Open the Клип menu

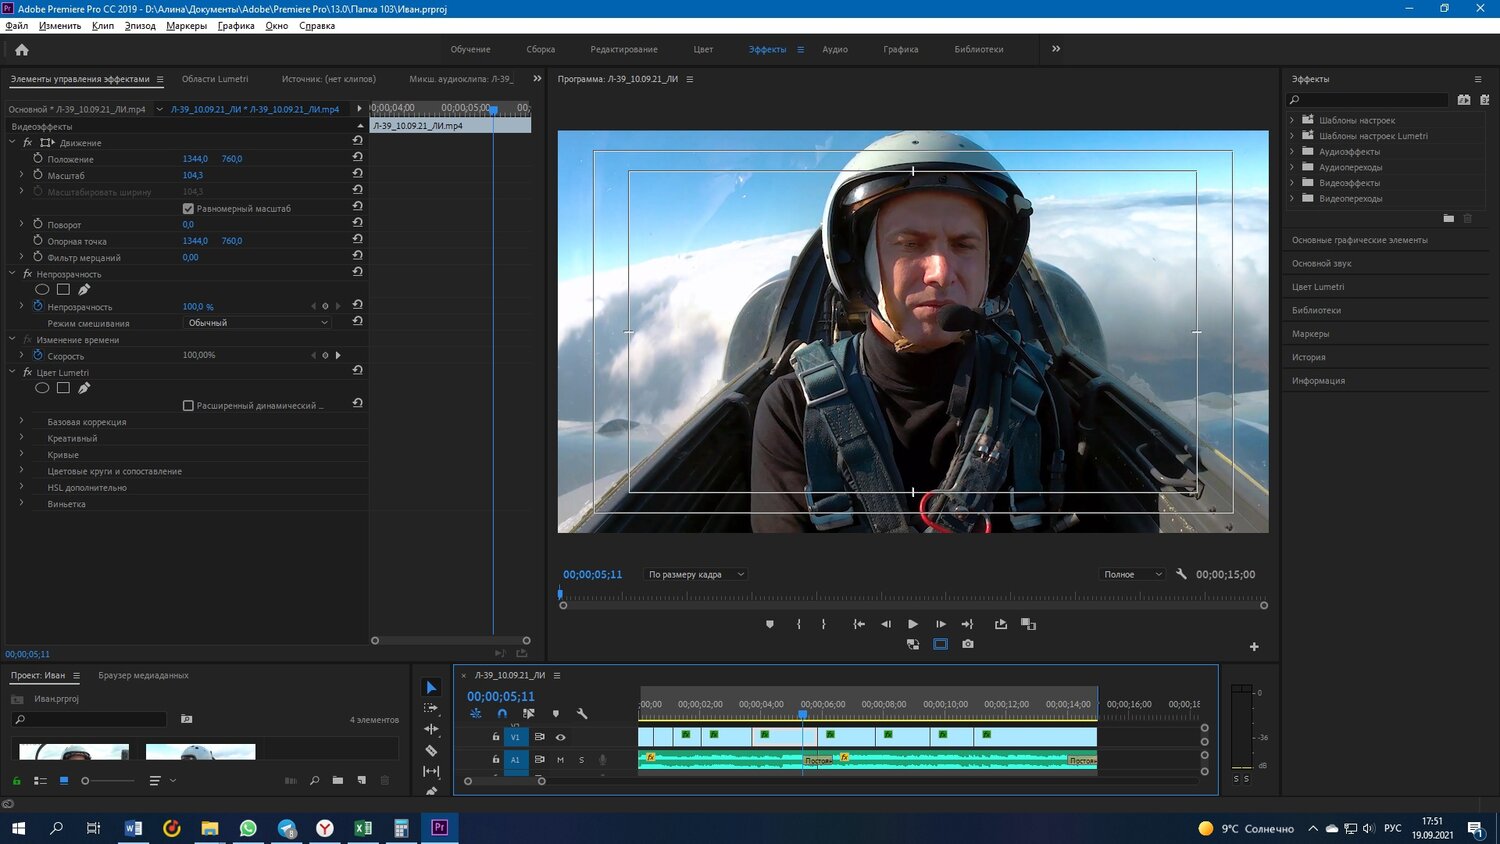102,26
